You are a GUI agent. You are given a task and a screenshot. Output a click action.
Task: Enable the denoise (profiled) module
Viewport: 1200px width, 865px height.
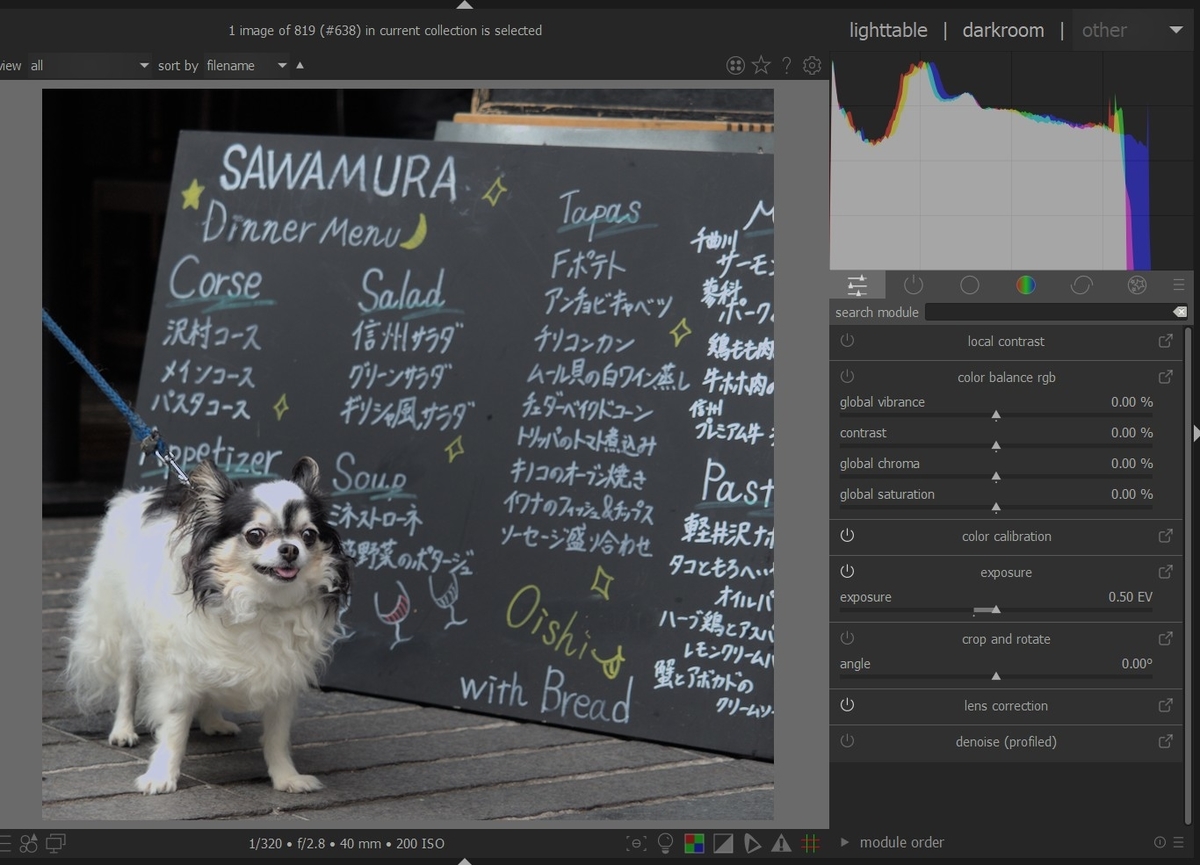(x=847, y=741)
